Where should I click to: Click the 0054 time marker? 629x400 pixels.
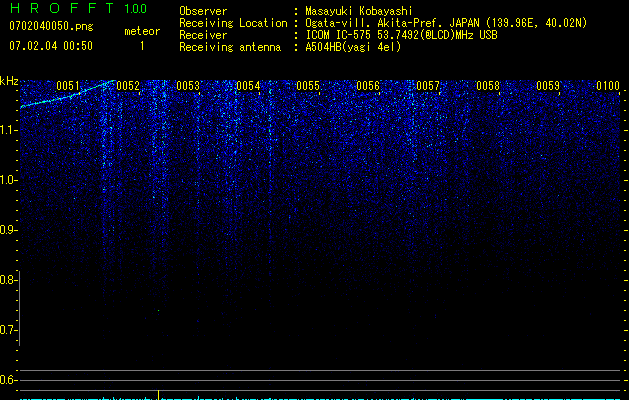pyautogui.click(x=248, y=86)
